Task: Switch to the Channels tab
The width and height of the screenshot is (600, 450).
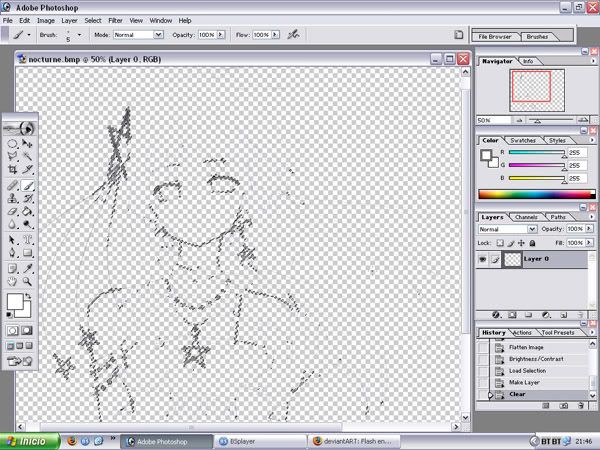Action: click(526, 217)
